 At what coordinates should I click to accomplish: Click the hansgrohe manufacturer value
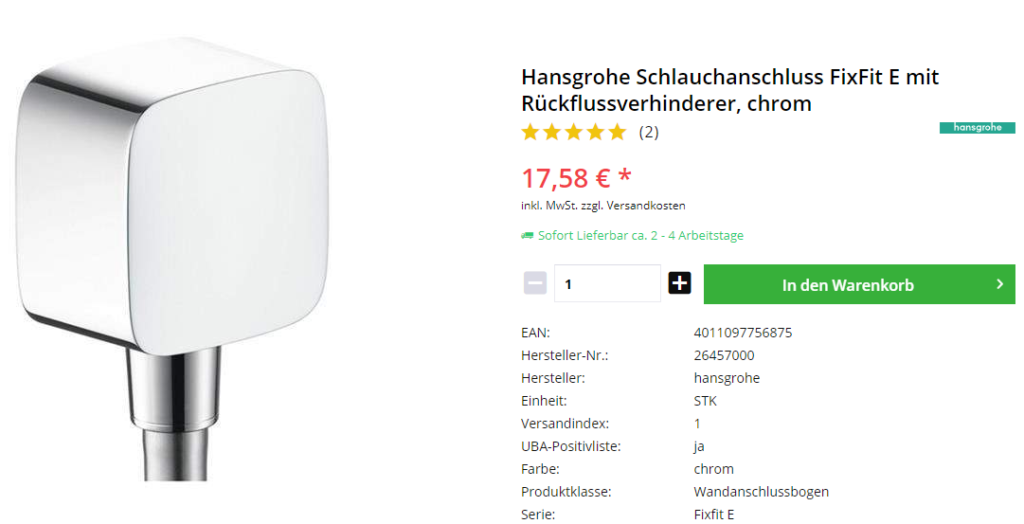726,378
